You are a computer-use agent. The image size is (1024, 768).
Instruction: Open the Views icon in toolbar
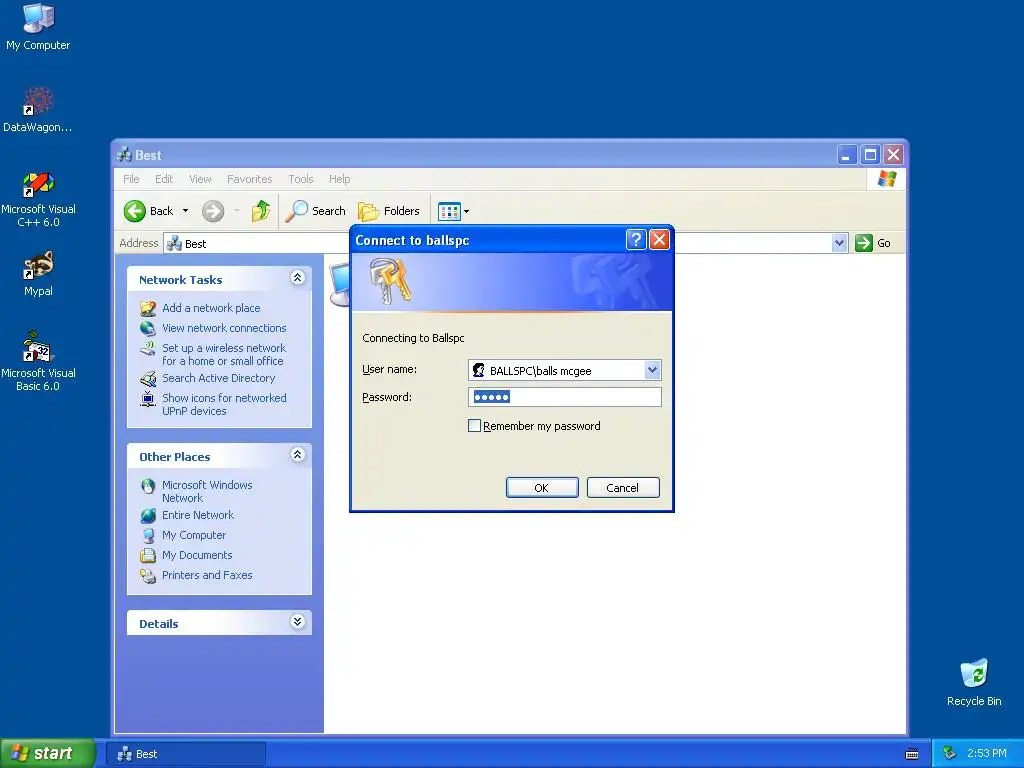(449, 212)
